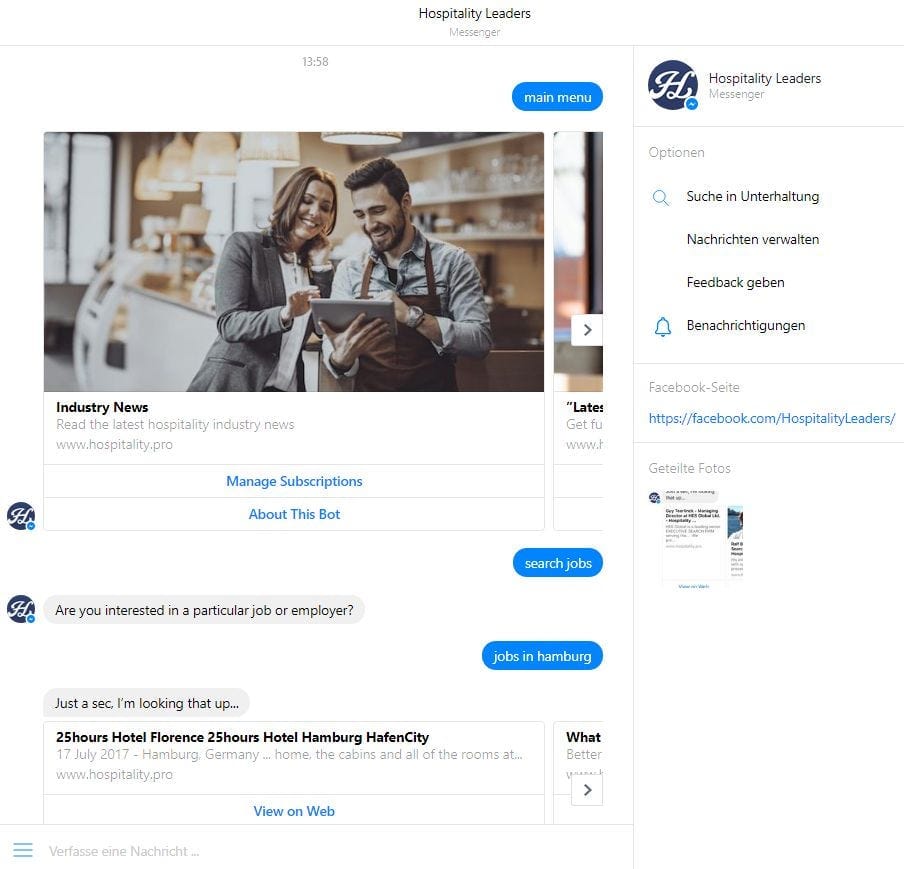Click the '13:58' timestamp
The height and width of the screenshot is (869, 904).
coord(315,62)
